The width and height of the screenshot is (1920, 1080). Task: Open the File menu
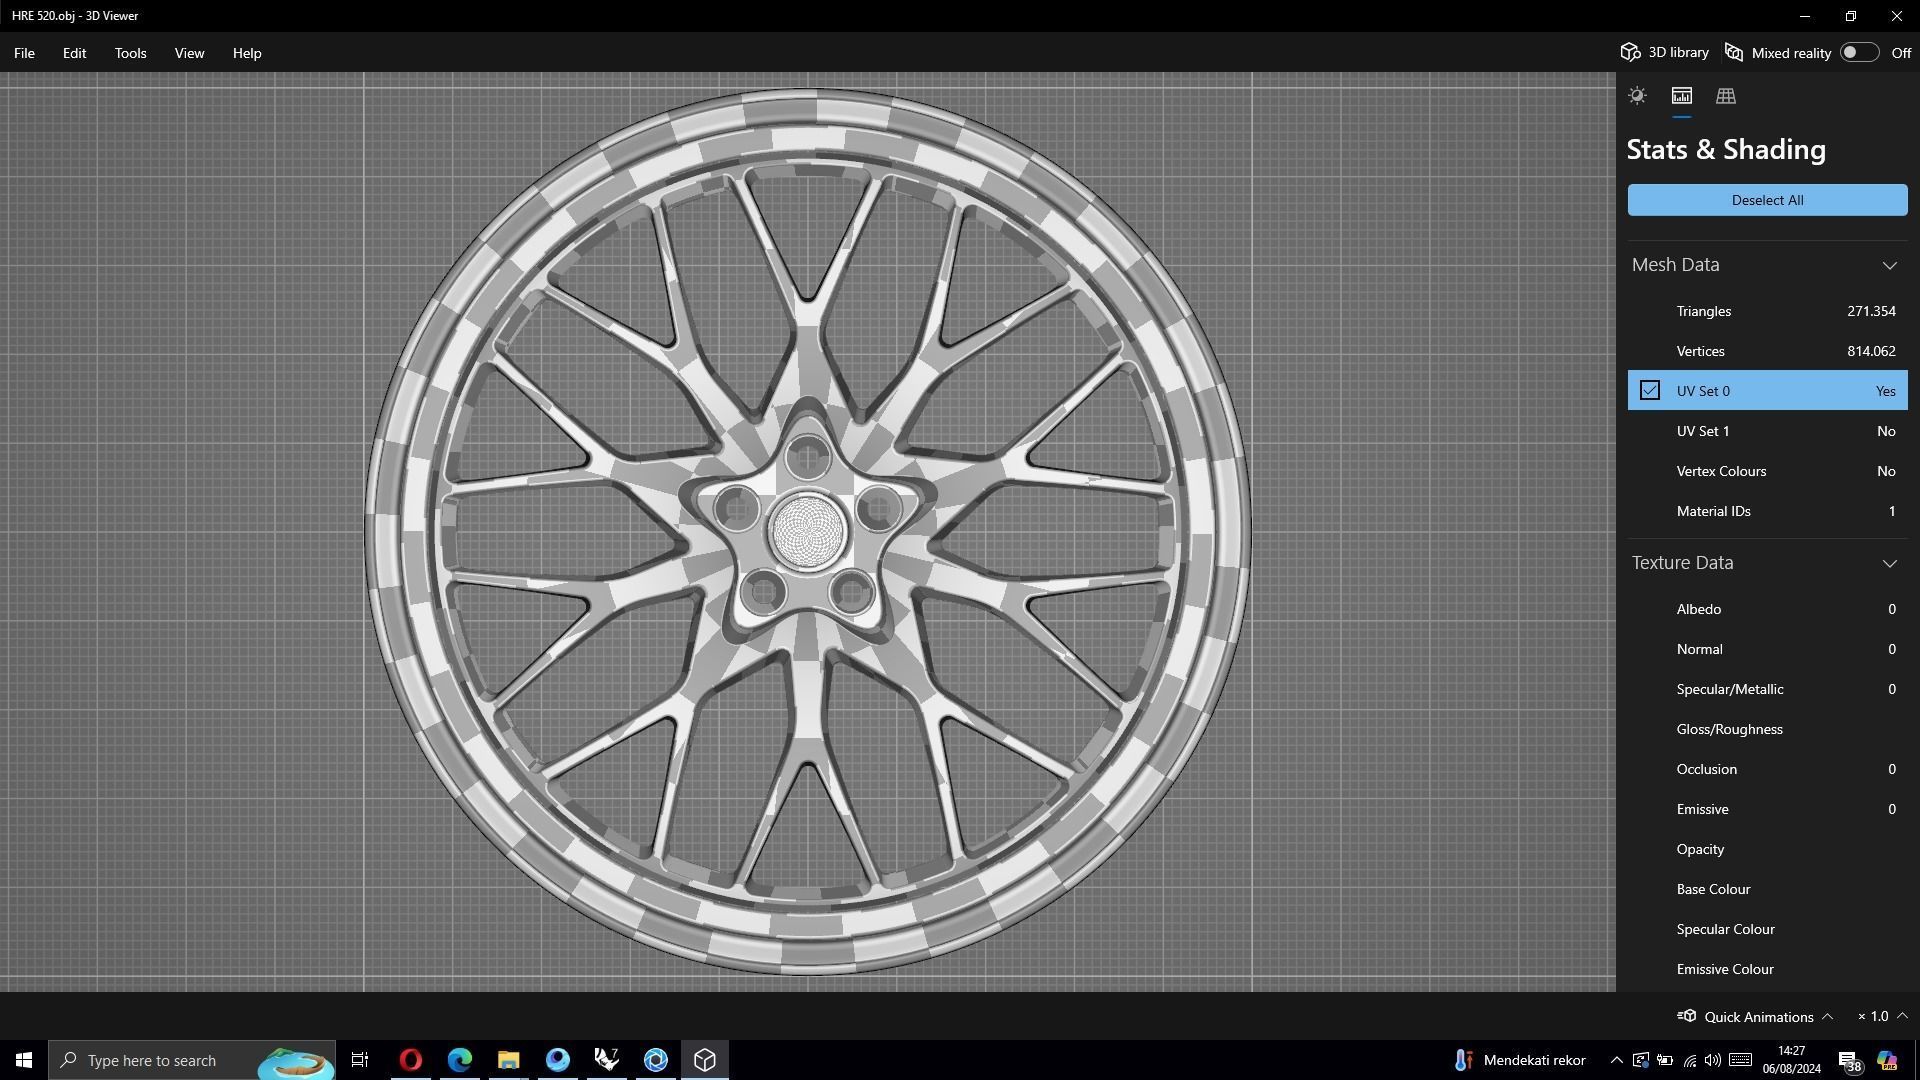24,53
